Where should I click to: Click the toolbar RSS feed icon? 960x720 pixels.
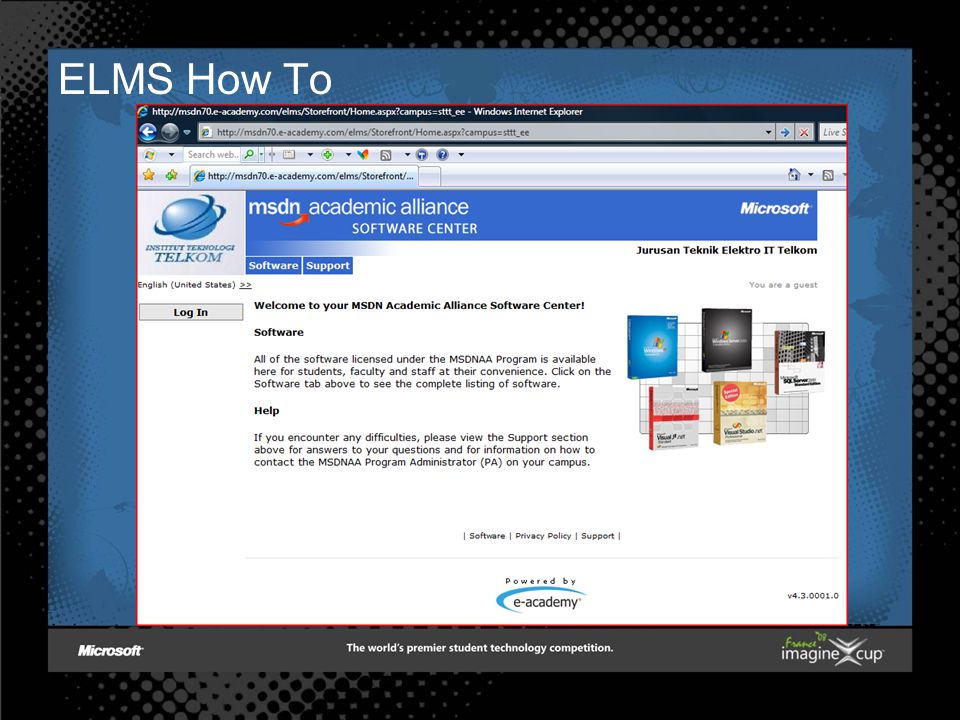click(386, 155)
